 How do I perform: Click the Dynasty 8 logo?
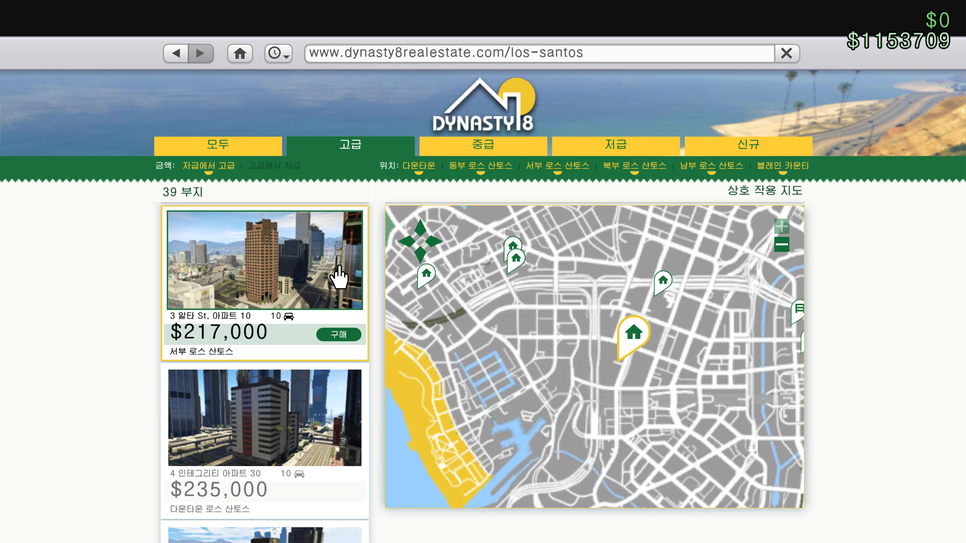coord(483,105)
